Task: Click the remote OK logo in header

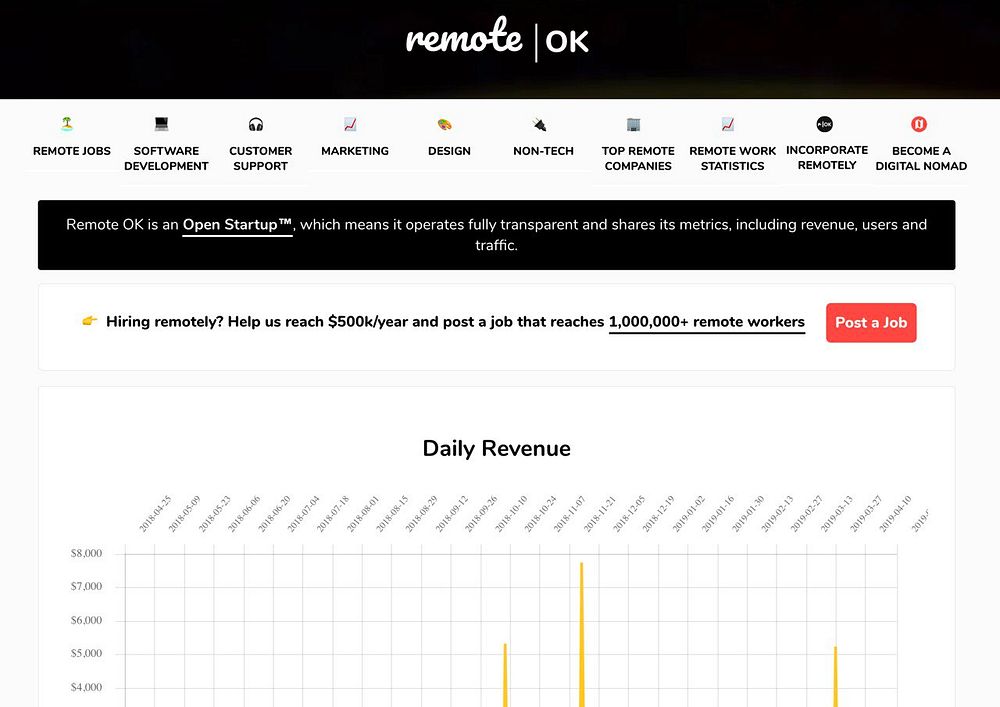Action: click(497, 40)
